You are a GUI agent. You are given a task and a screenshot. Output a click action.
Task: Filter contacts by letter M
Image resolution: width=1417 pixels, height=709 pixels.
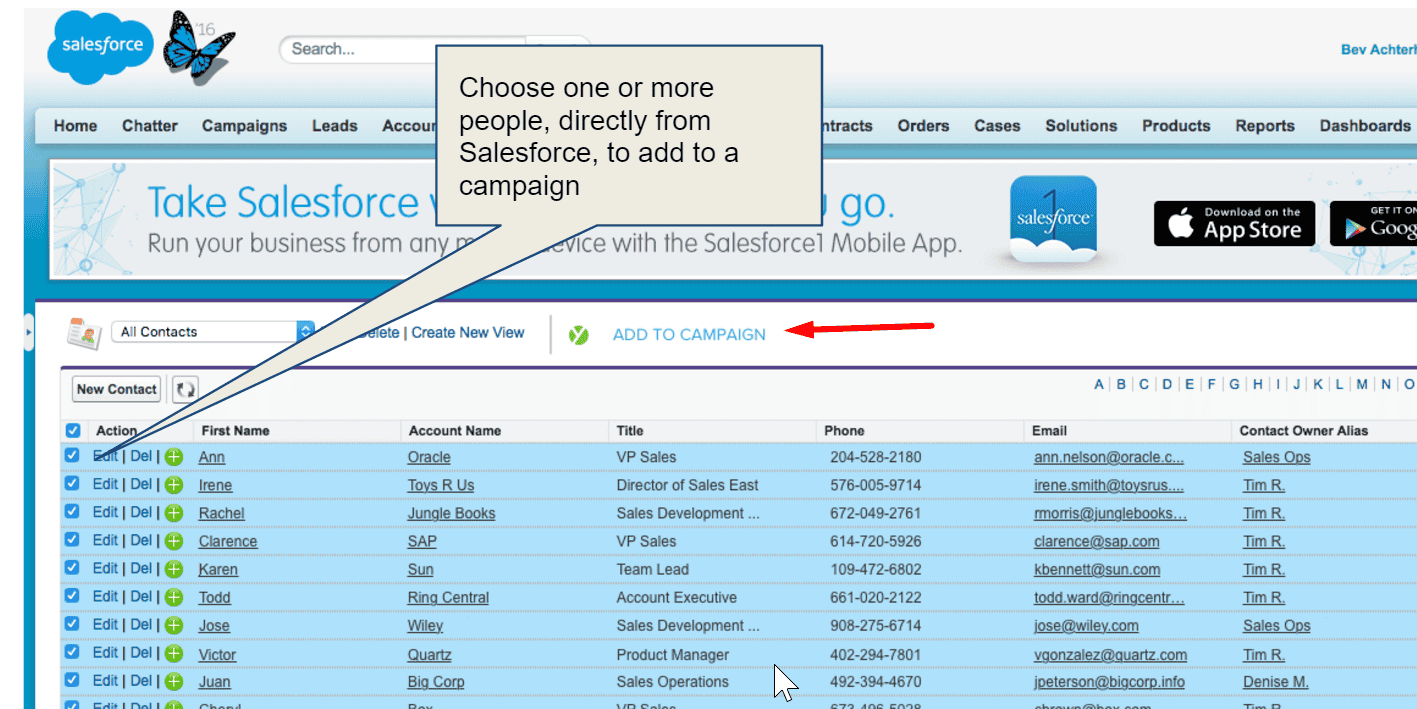pos(1362,384)
